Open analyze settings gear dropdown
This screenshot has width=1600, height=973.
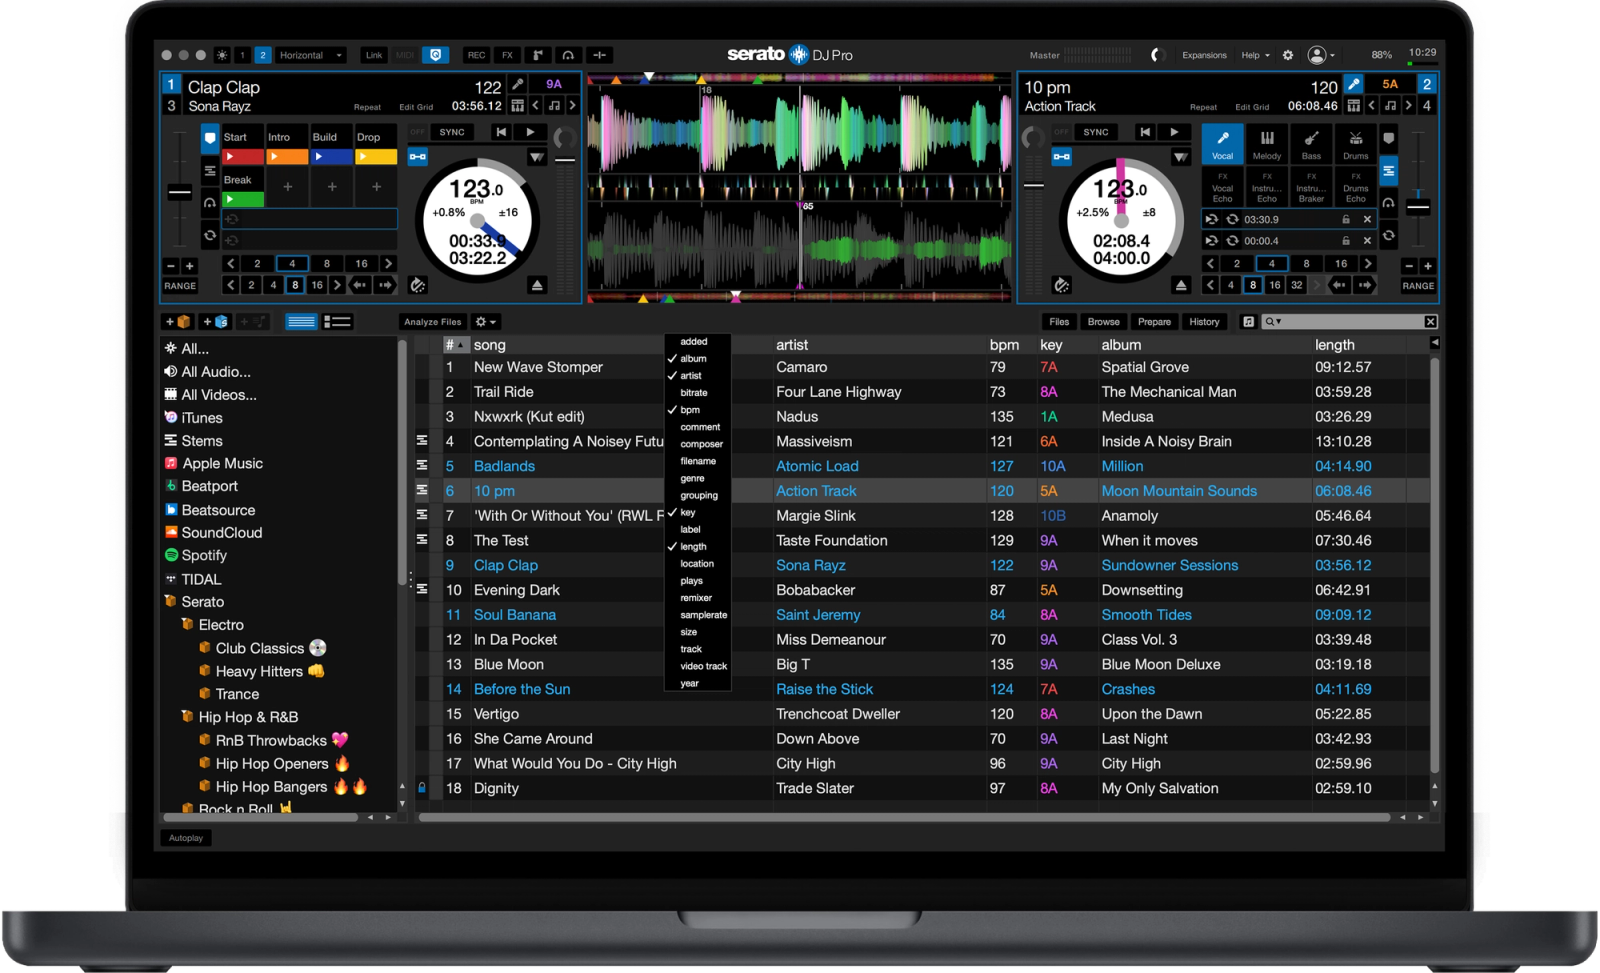486,322
